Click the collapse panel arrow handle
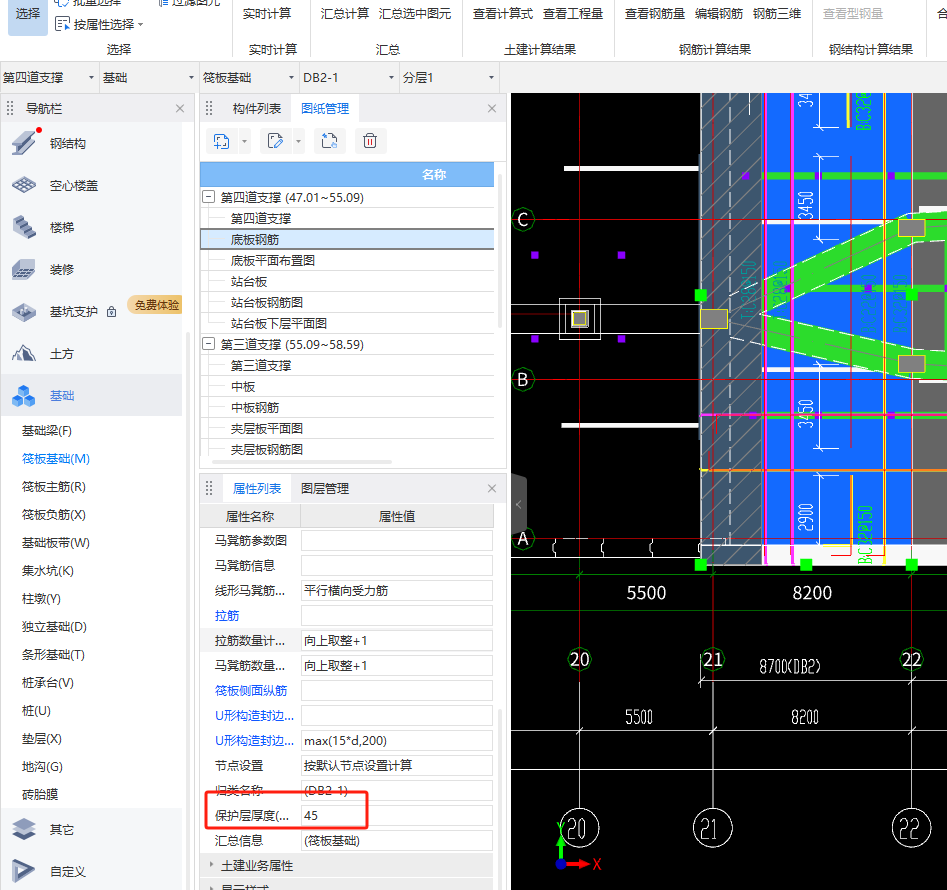The width and height of the screenshot is (947, 890). tap(519, 505)
